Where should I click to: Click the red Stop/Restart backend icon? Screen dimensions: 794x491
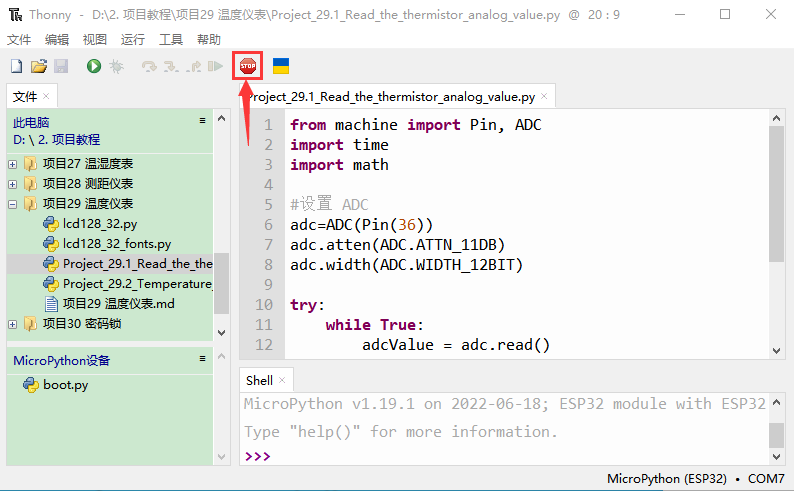[247, 66]
